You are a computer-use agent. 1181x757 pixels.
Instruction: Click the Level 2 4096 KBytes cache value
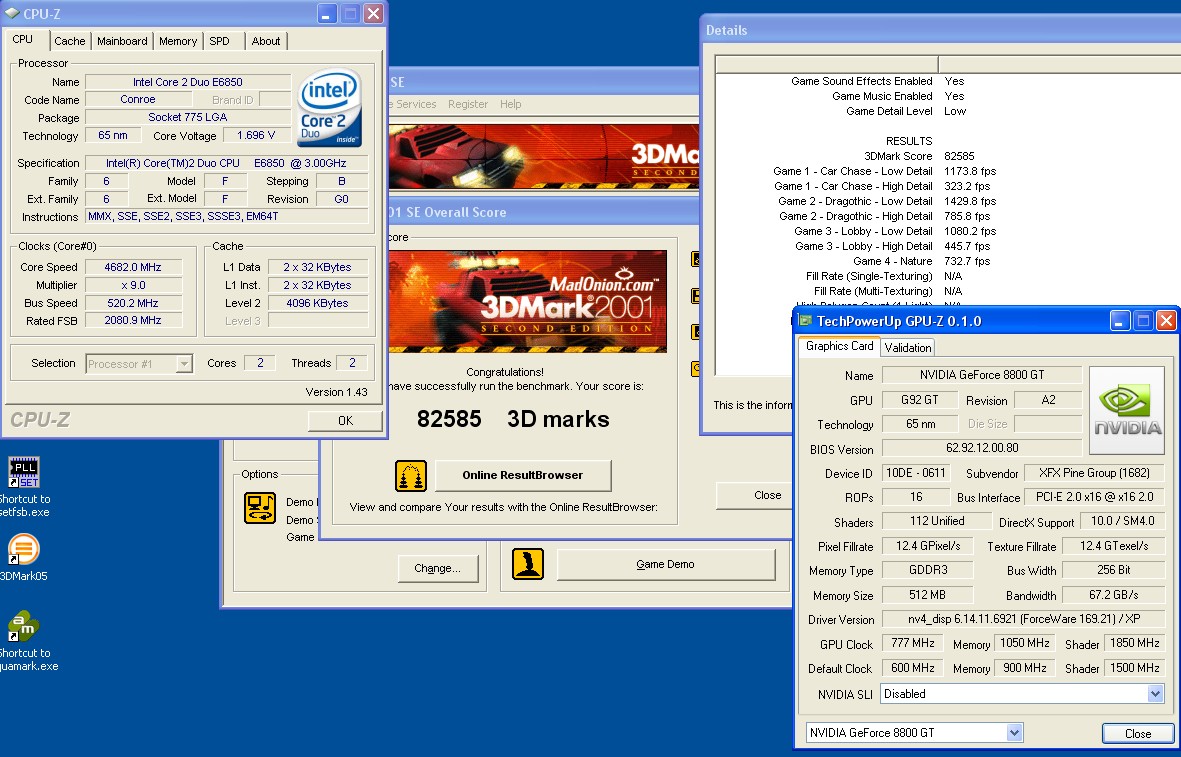click(x=318, y=303)
